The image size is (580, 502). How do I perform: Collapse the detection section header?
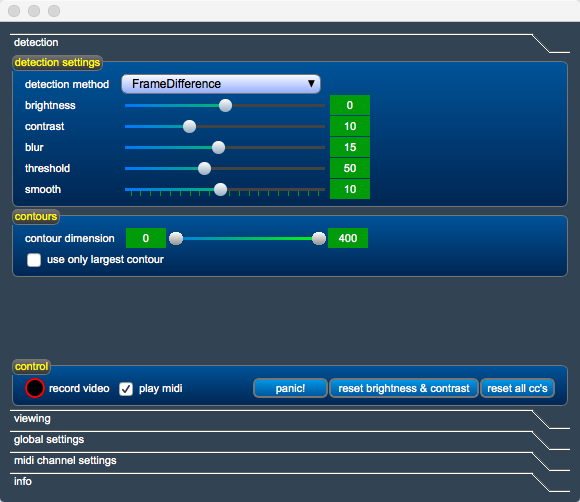click(290, 43)
